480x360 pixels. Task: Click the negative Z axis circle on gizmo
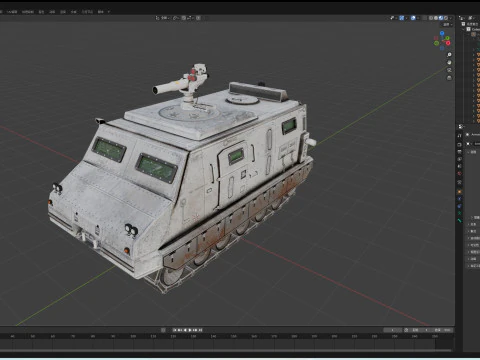[x=442, y=48]
